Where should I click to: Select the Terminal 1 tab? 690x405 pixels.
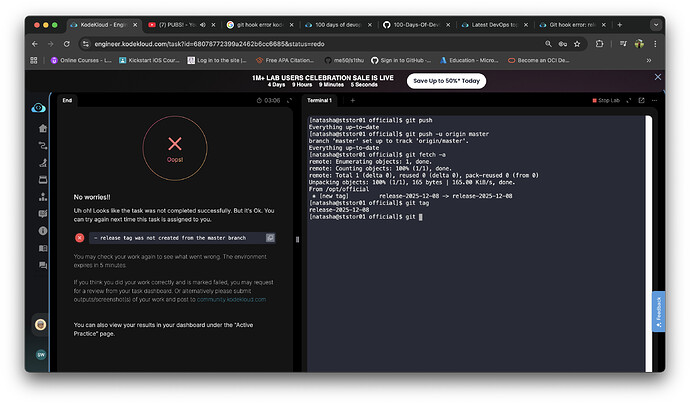tap(319, 101)
